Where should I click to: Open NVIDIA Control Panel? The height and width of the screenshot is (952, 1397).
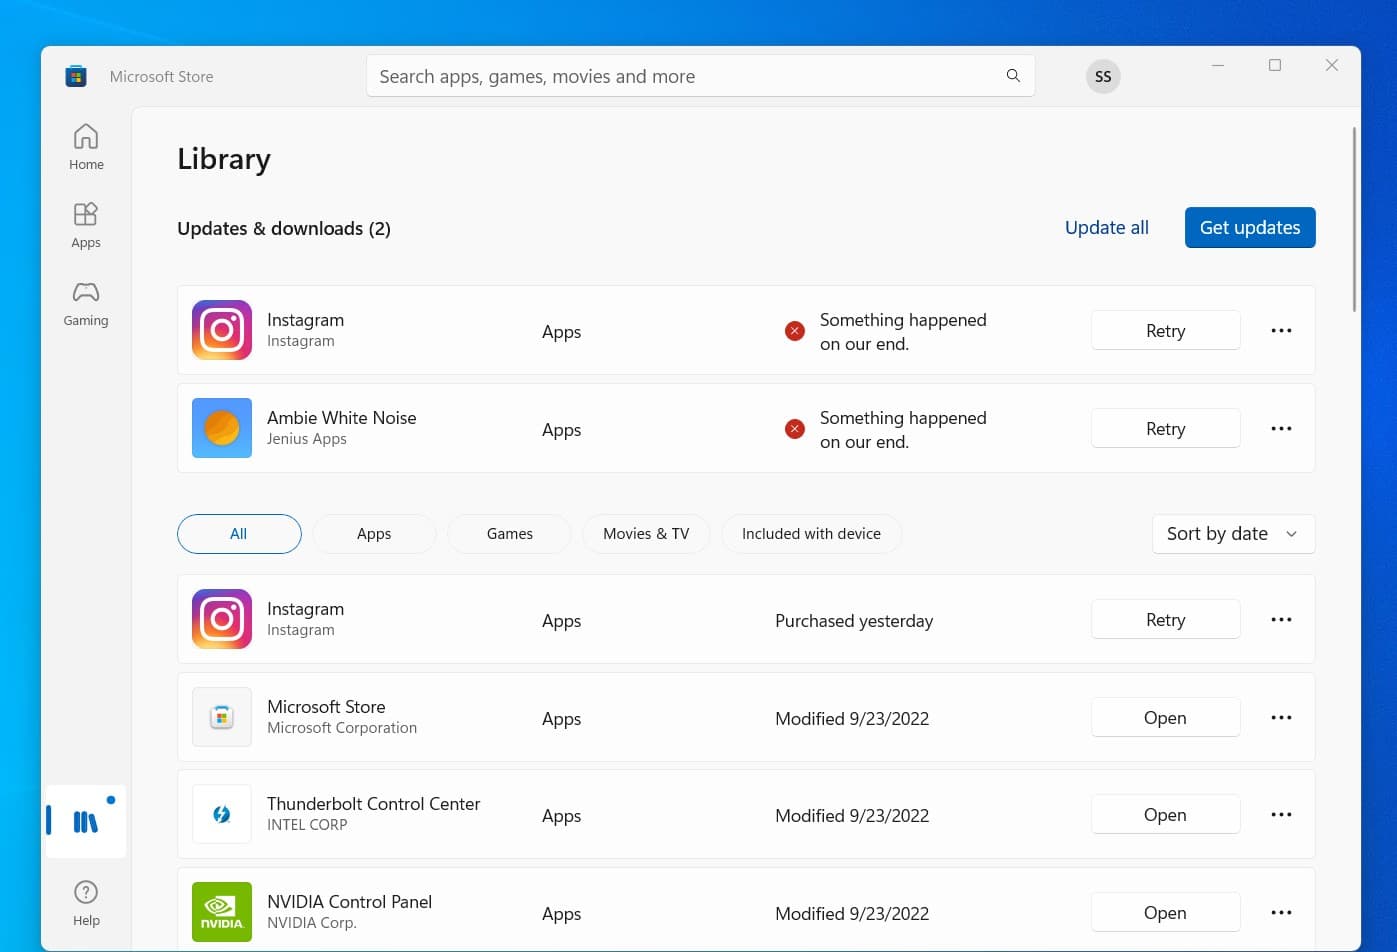1165,912
